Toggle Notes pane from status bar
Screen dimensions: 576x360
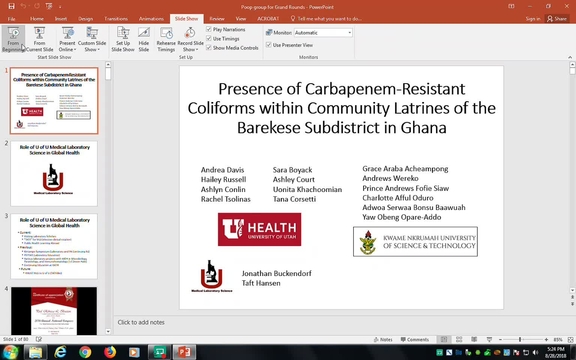pyautogui.click(x=383, y=339)
